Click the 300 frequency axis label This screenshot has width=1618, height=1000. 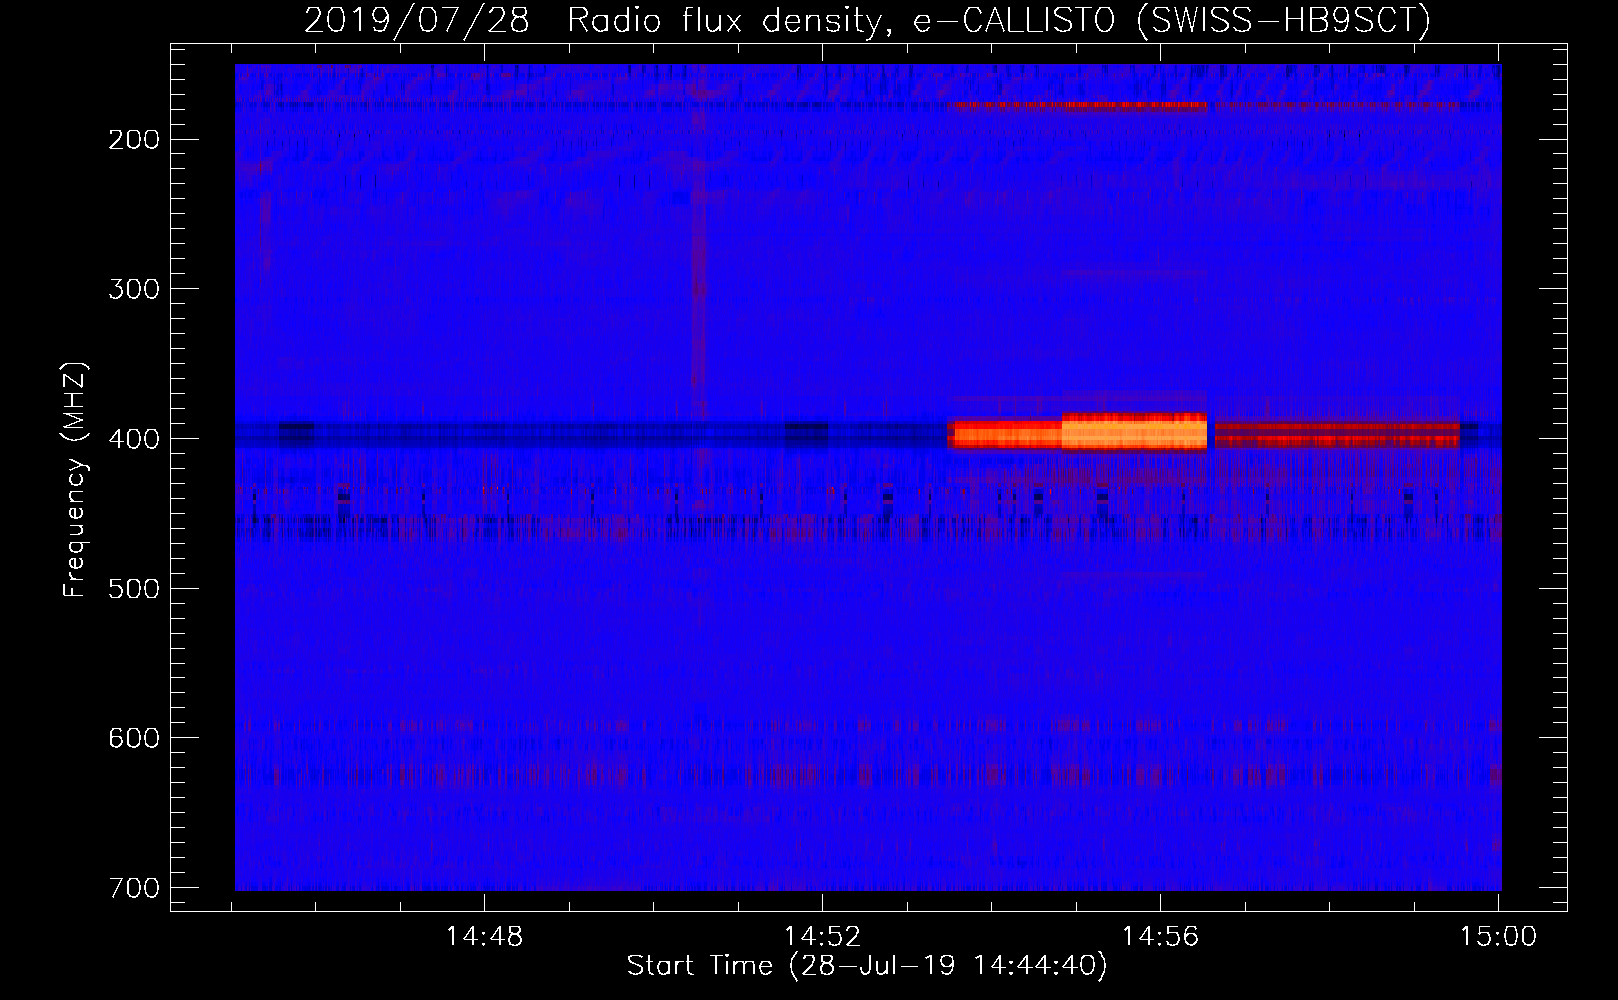pos(133,289)
